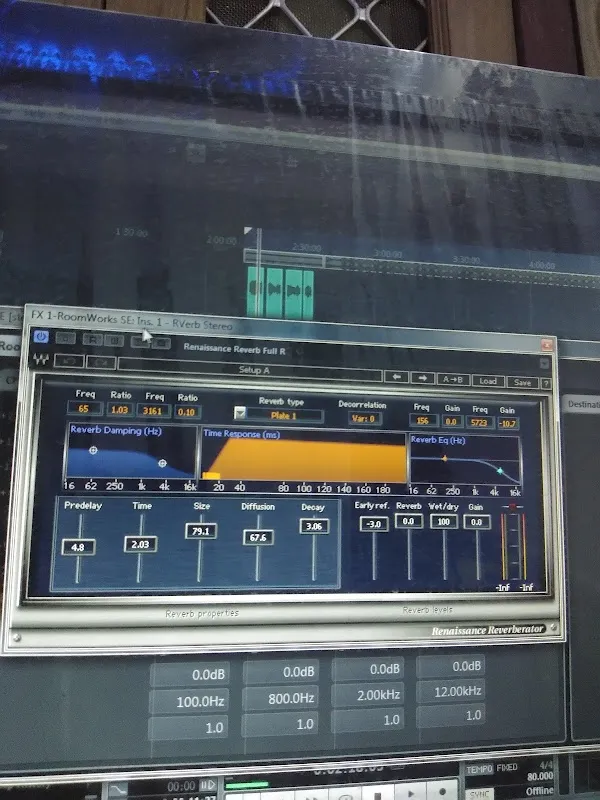Screen dimensions: 600x800
Task: Open the Waves help question mark
Action: point(545,383)
